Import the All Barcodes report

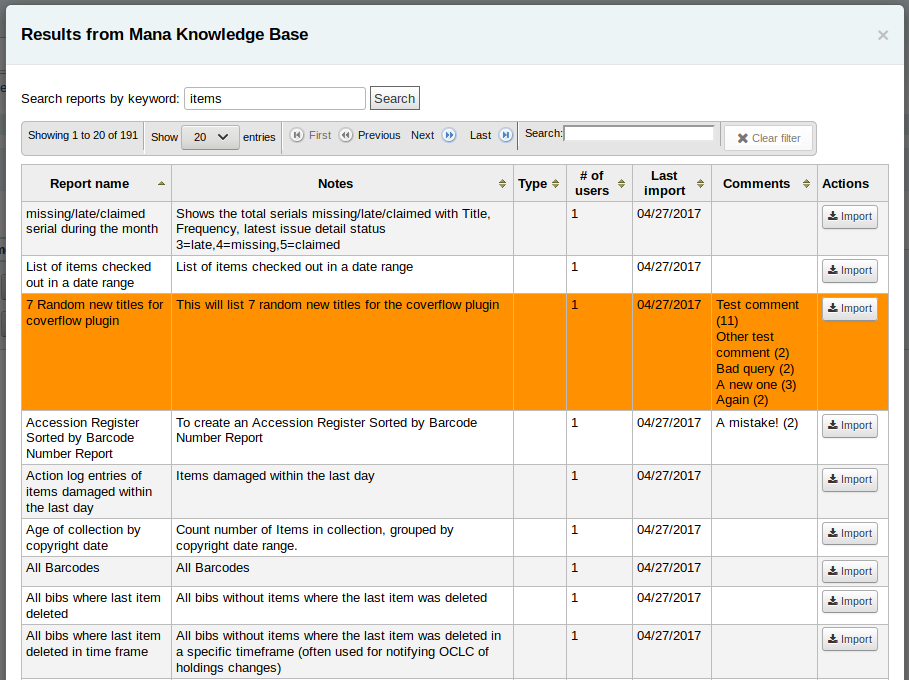[849, 572]
